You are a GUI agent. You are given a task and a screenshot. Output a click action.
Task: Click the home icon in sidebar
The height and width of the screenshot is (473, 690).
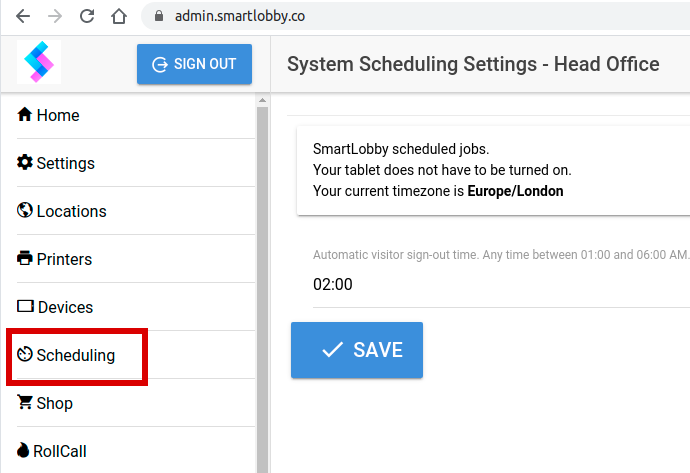(25, 114)
